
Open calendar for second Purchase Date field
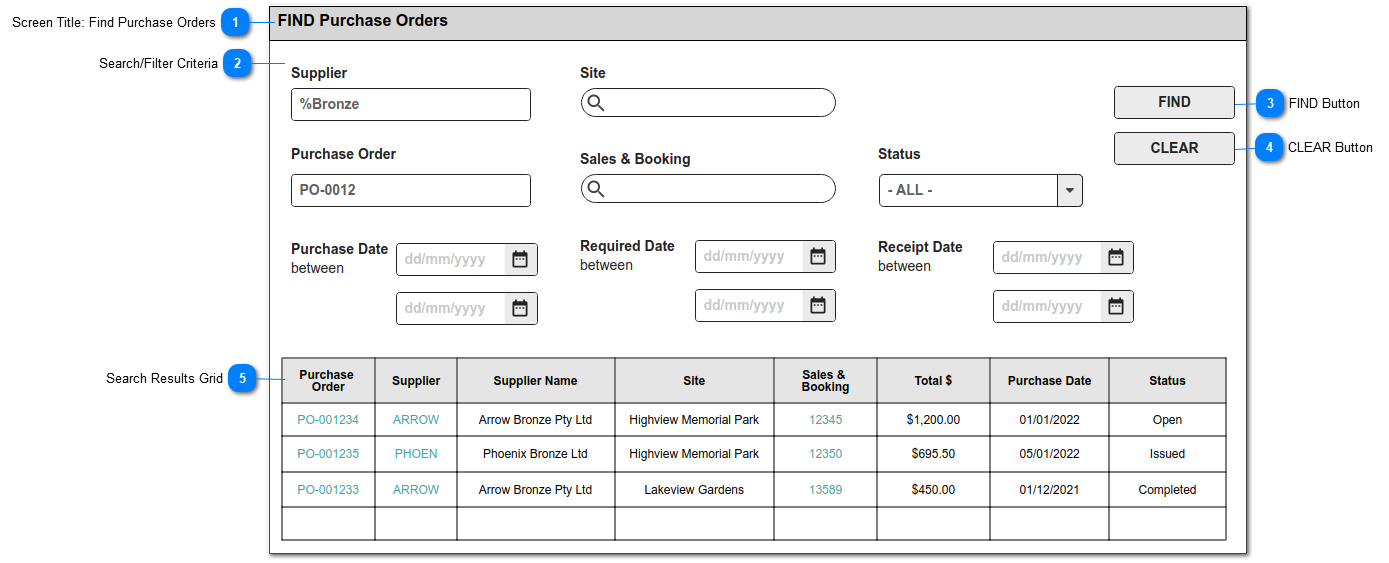[520, 308]
